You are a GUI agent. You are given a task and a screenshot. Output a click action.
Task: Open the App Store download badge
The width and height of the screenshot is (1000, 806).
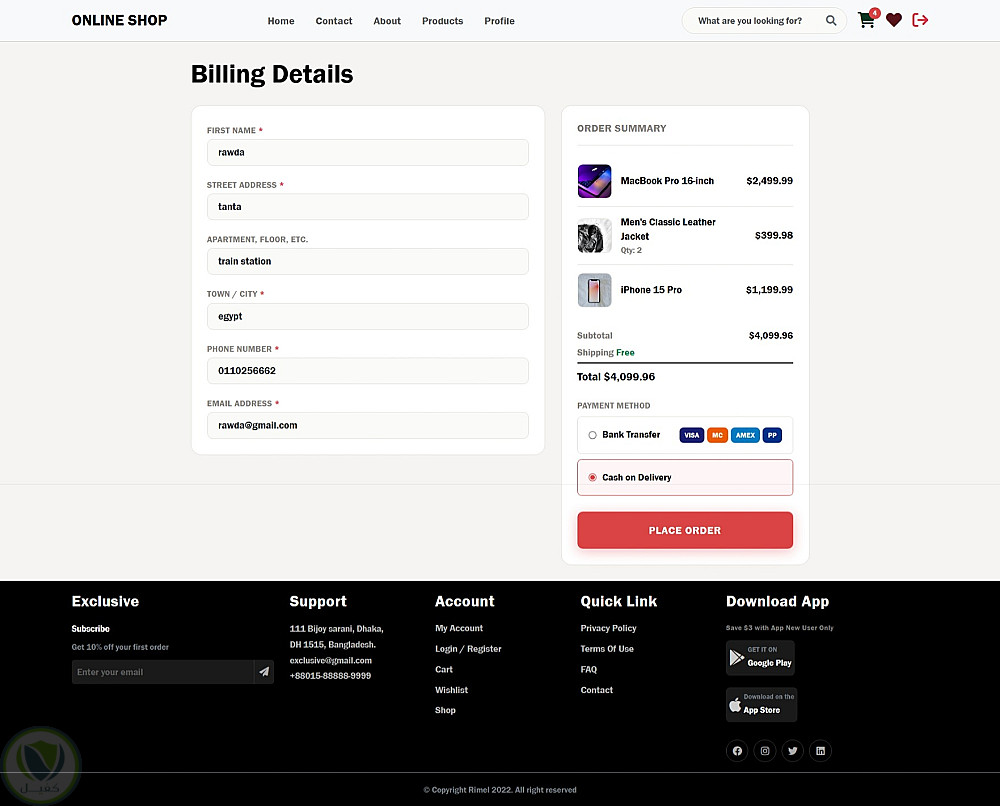point(761,705)
